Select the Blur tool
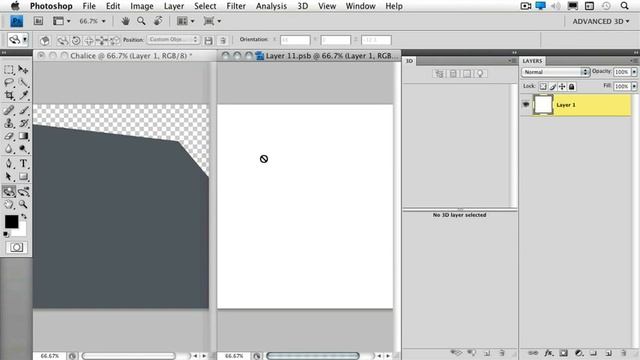The width and height of the screenshot is (640, 360). pyautogui.click(x=9, y=149)
